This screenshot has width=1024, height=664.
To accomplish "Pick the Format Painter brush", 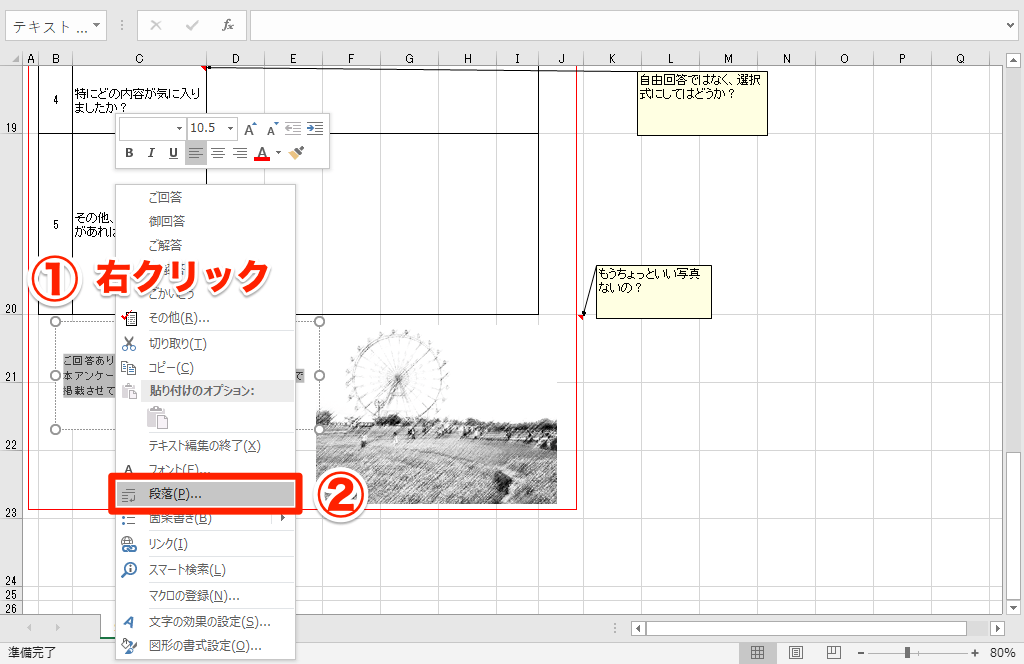I will (x=296, y=153).
